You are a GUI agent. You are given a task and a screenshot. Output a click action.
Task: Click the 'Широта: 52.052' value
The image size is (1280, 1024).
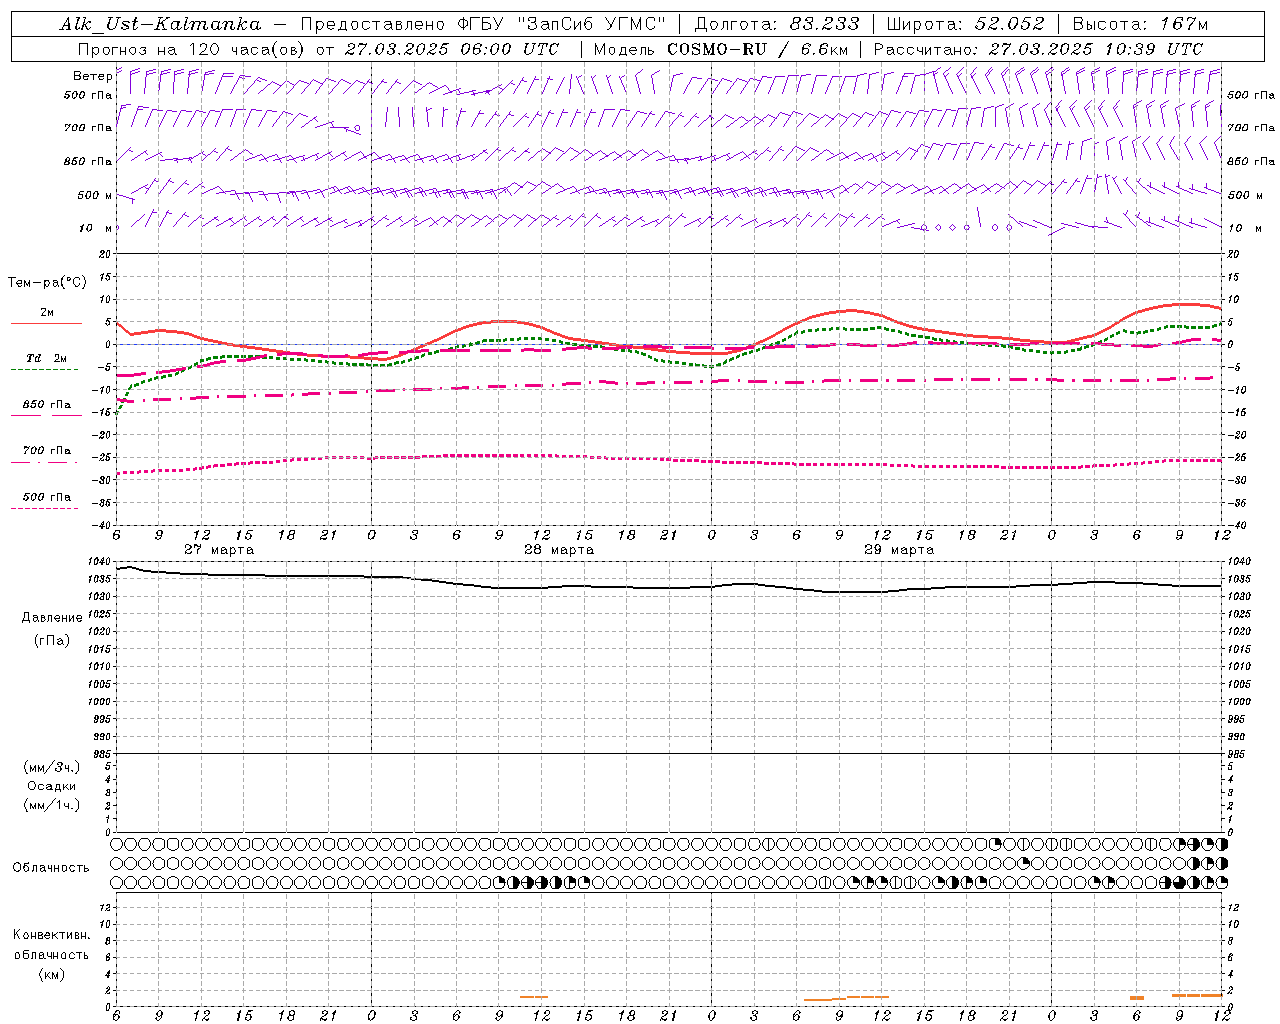[x=966, y=24]
